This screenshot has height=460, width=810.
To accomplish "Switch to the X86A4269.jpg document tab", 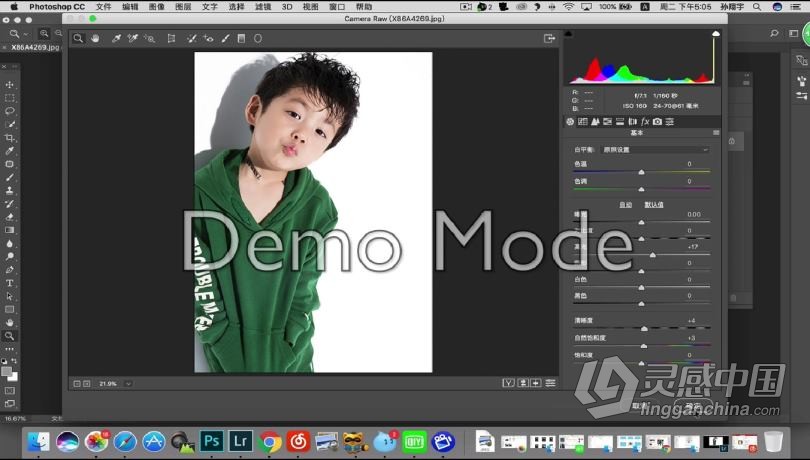I will [x=34, y=47].
